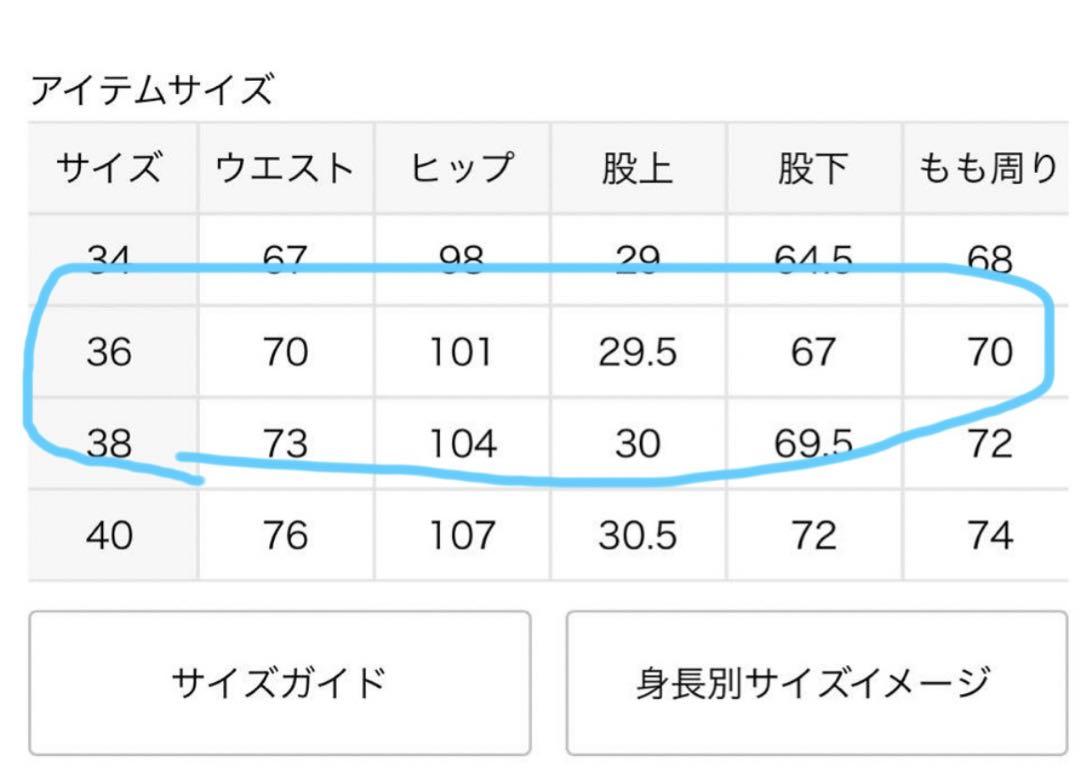This screenshot has width=1080, height=775.
Task: Open the サイズガイド button
Action: (280, 683)
